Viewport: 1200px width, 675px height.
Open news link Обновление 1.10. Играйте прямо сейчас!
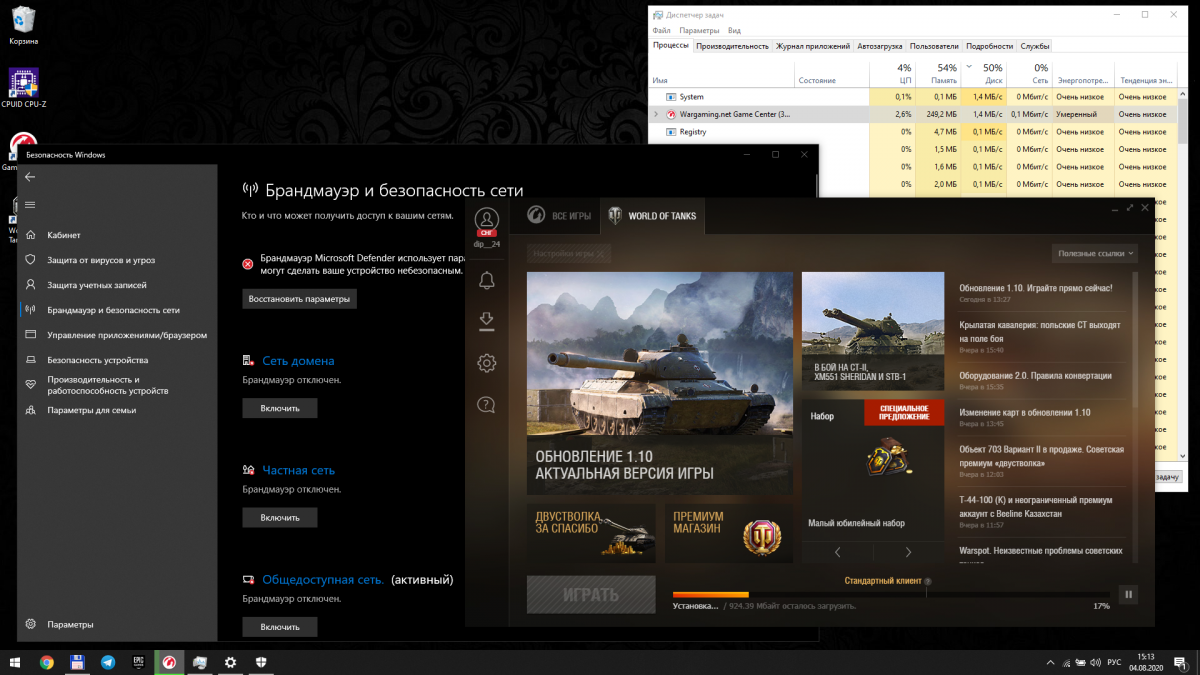coord(1035,288)
